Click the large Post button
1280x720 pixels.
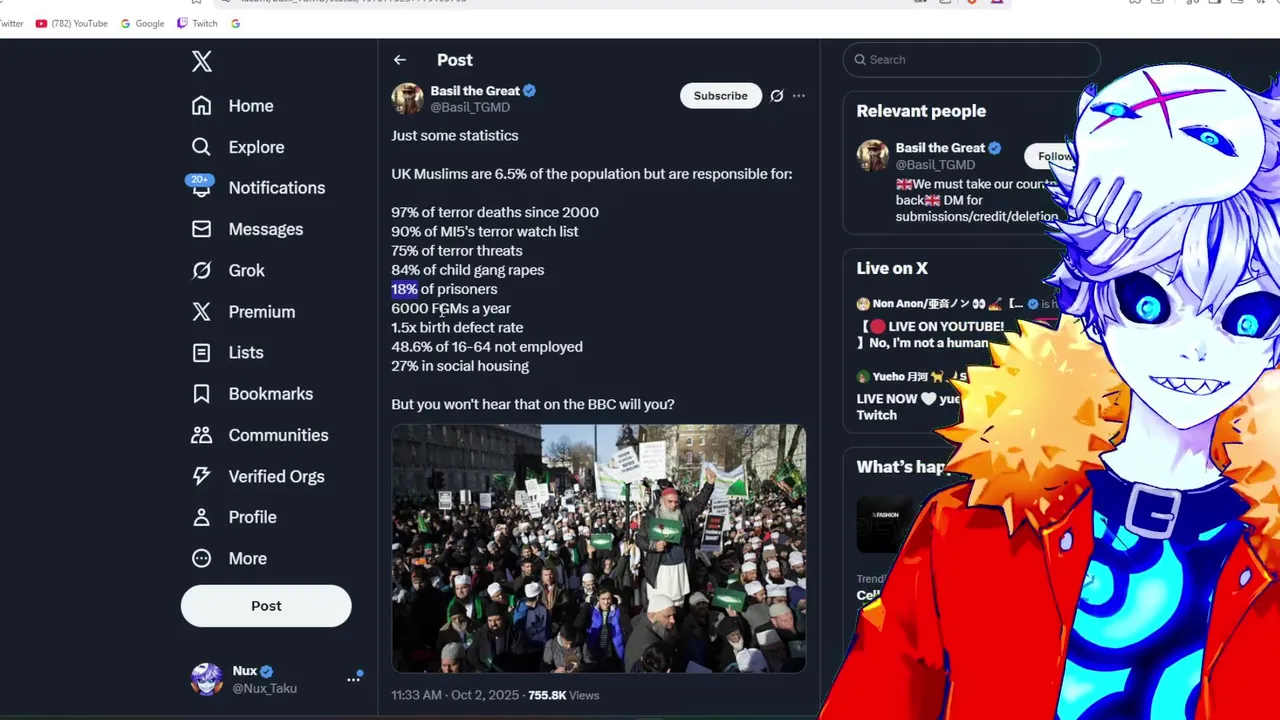(266, 606)
